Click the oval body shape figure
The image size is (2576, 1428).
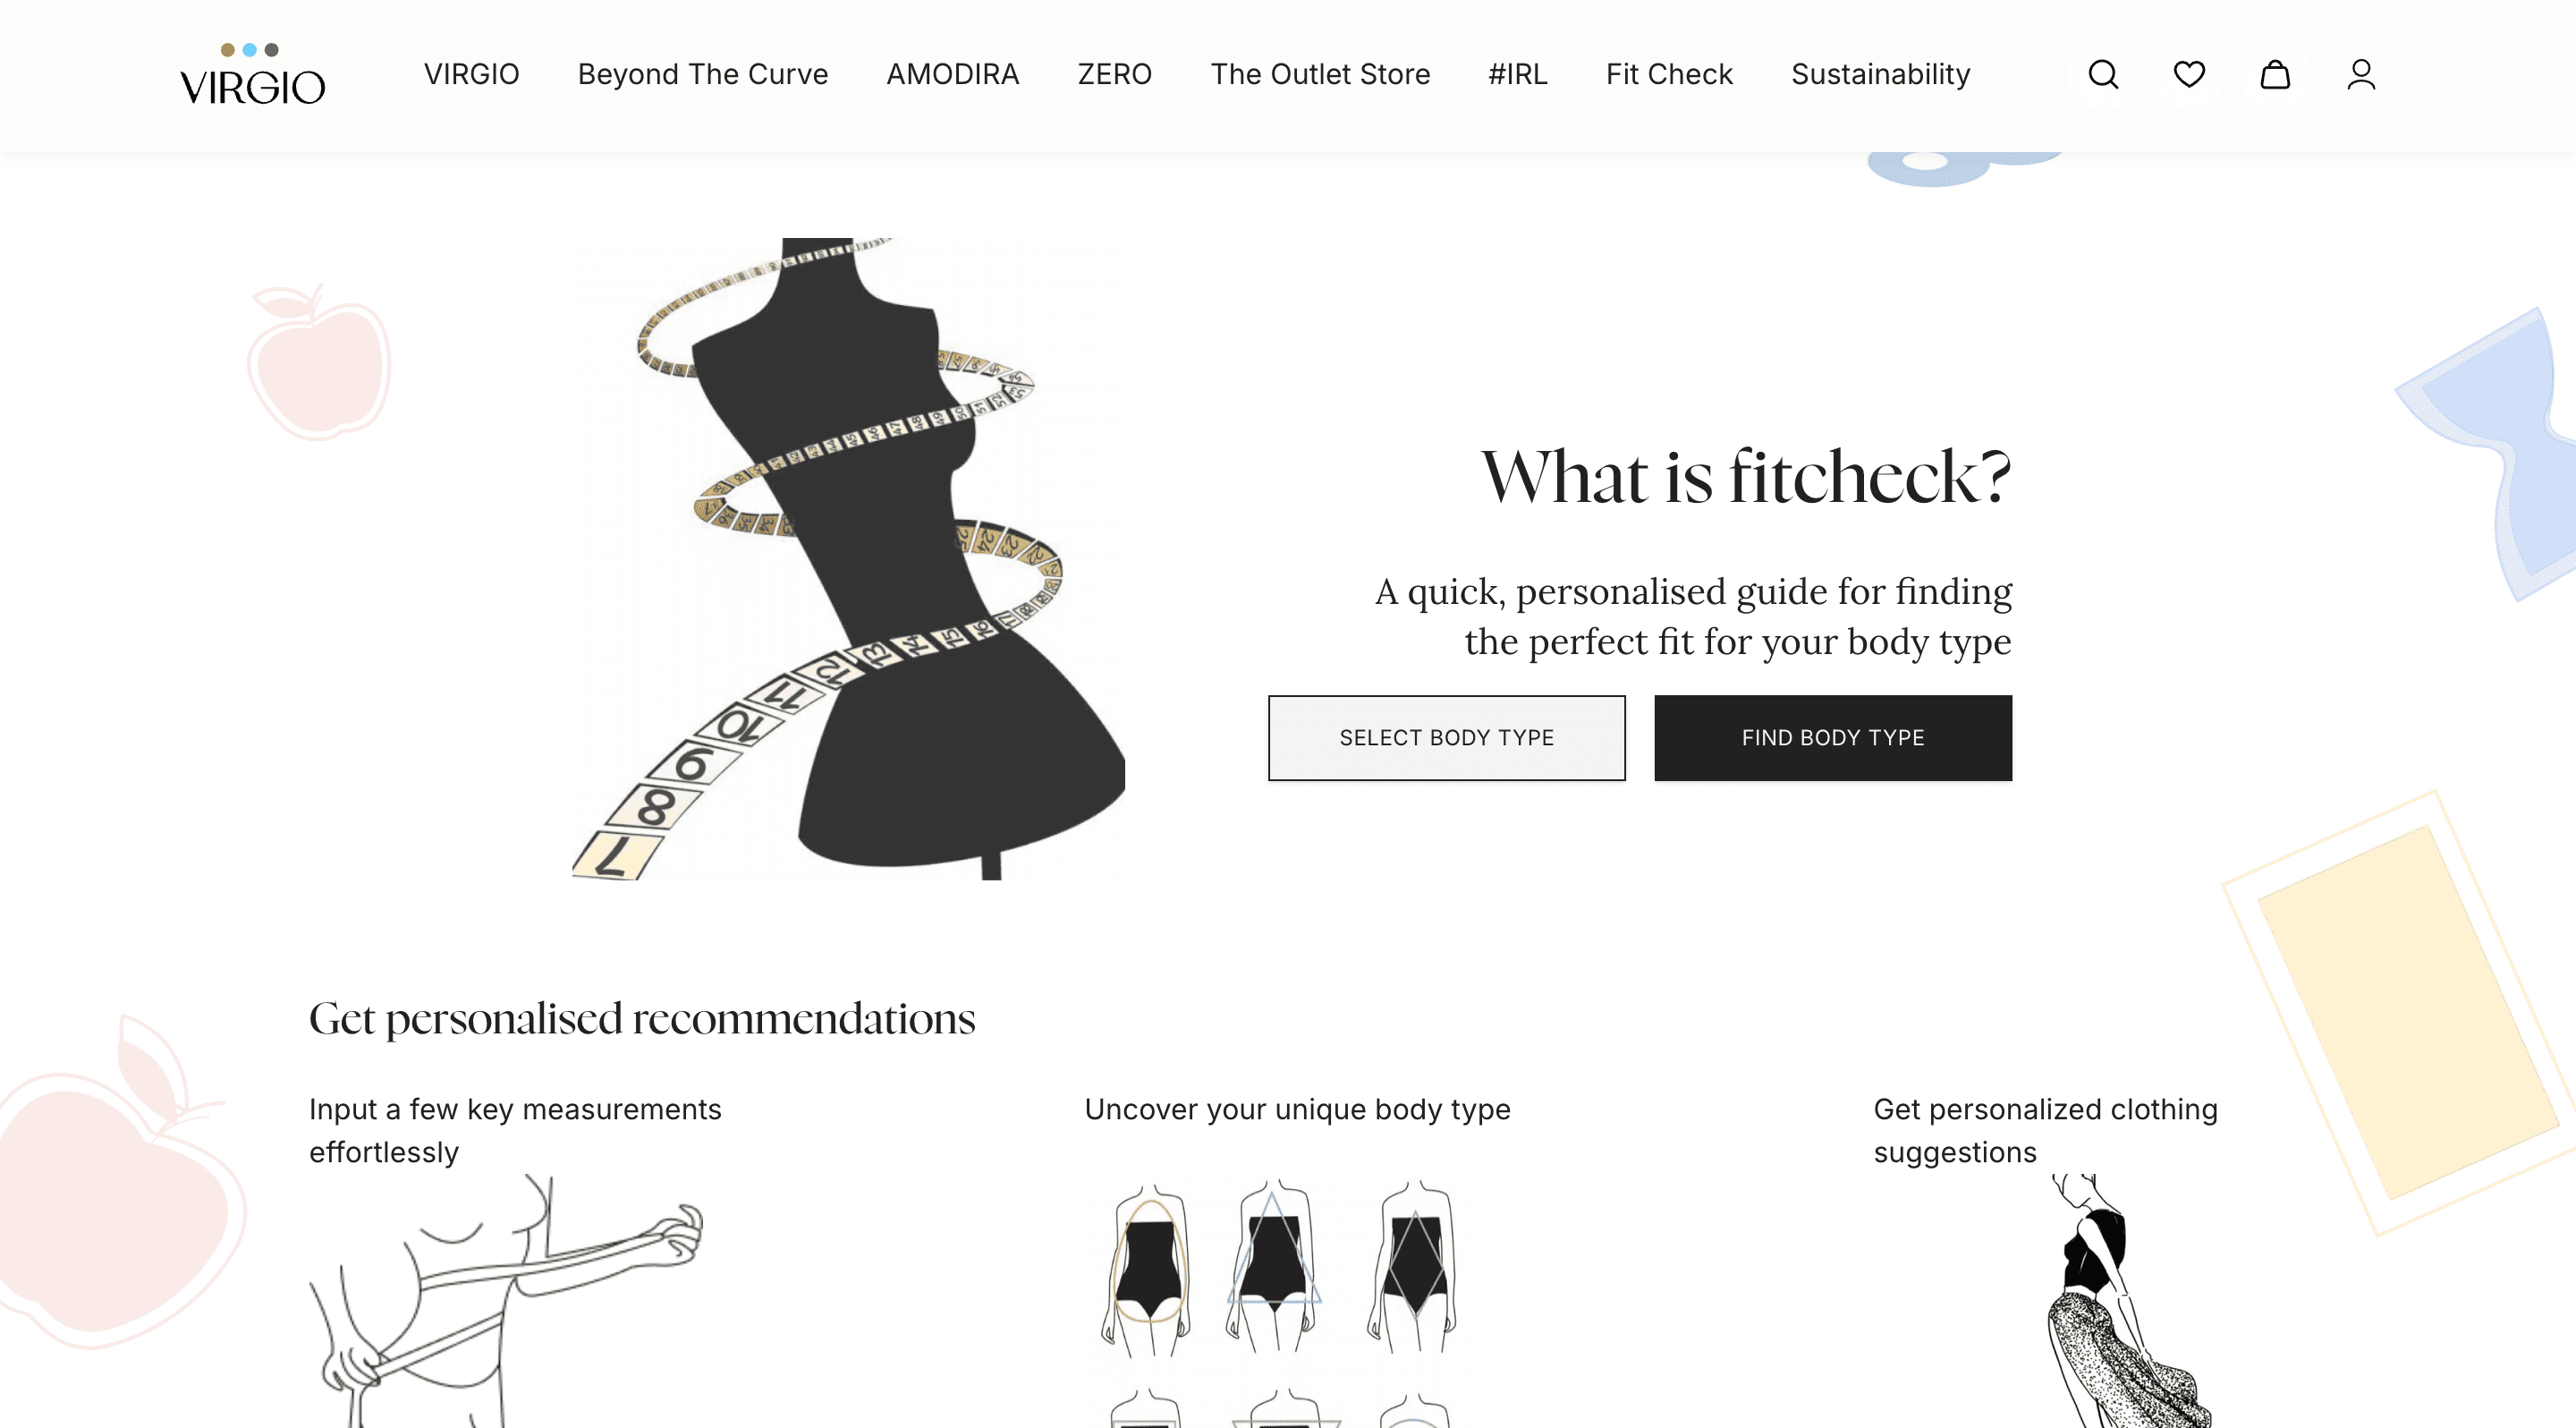pyautogui.click(x=1147, y=1270)
